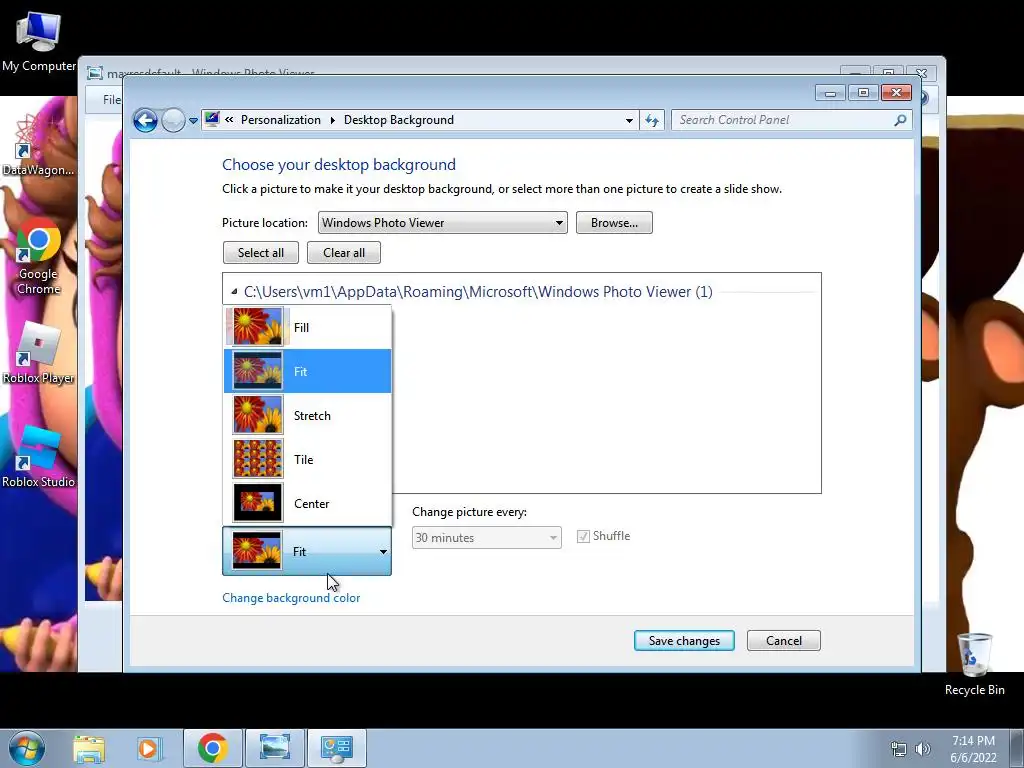Image resolution: width=1024 pixels, height=768 pixels.
Task: Open DataWagon desktop shortcut
Action: point(38,145)
